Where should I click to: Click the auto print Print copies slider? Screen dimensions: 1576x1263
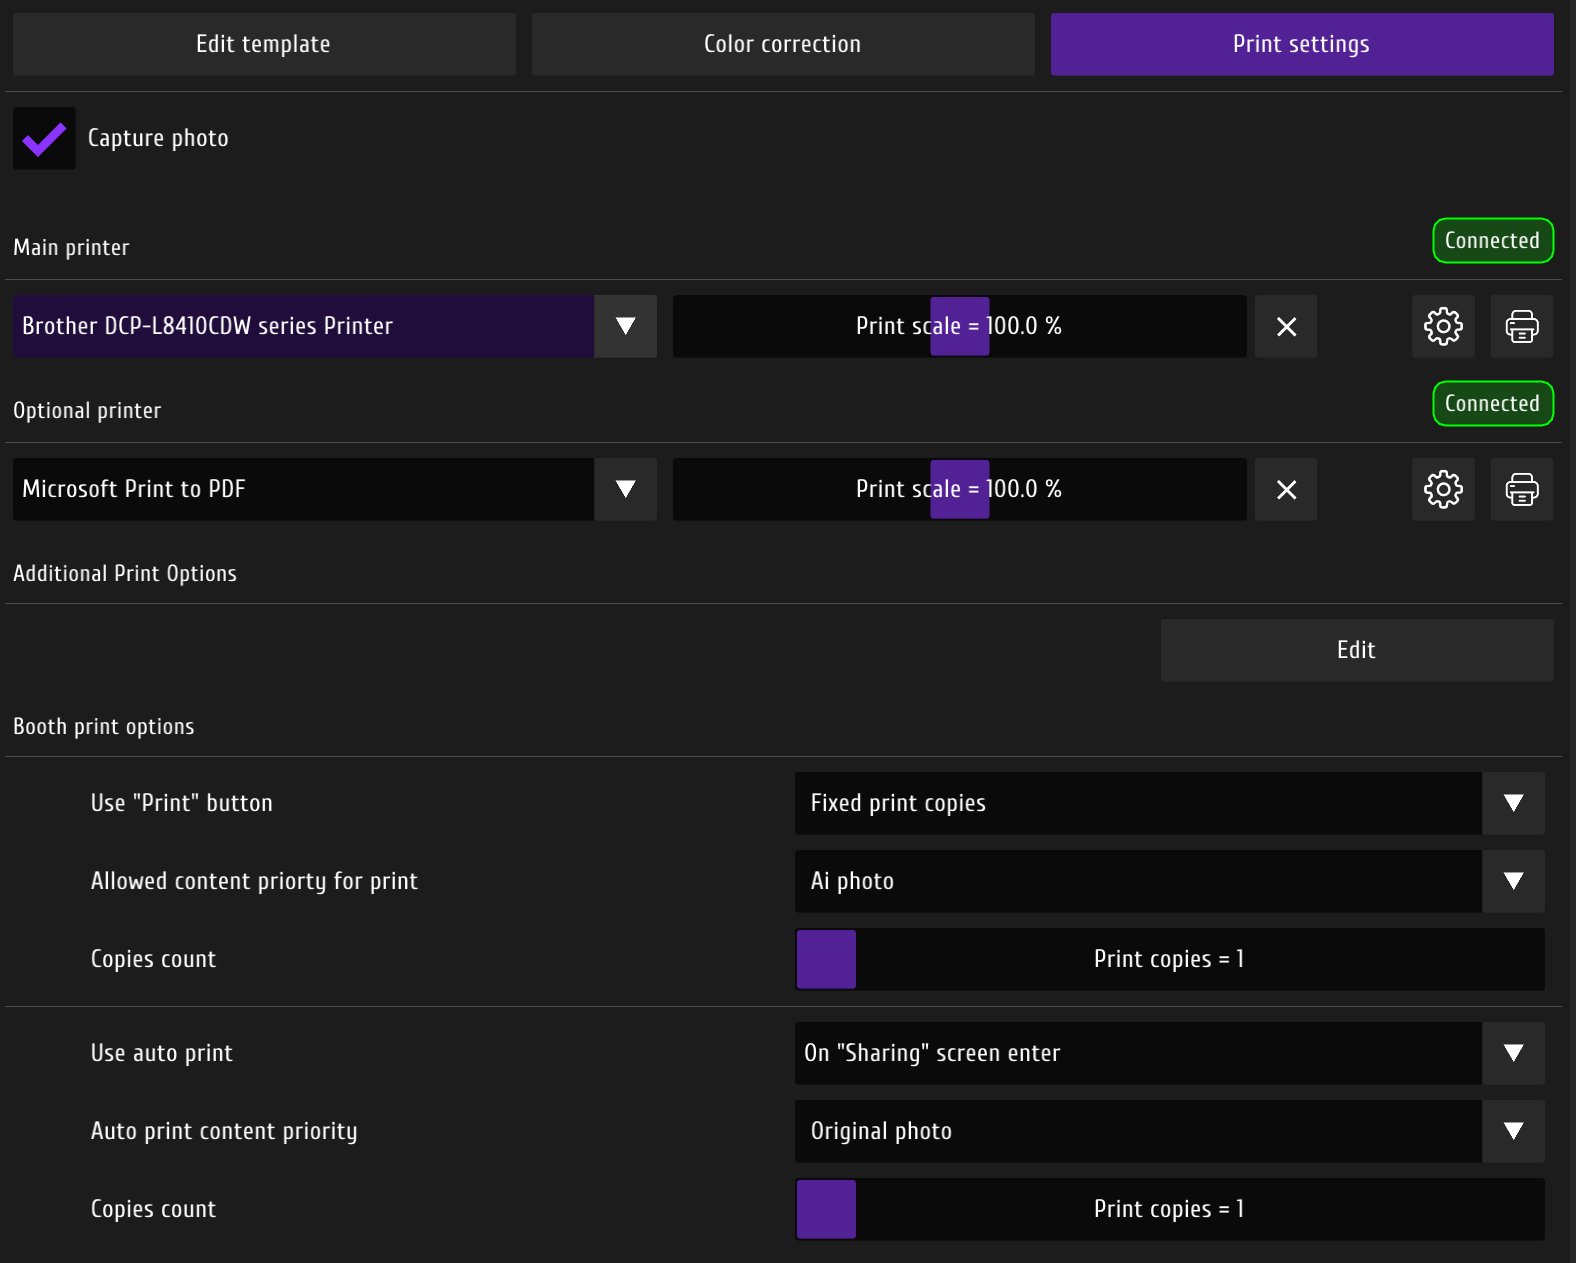[x=1169, y=1209]
